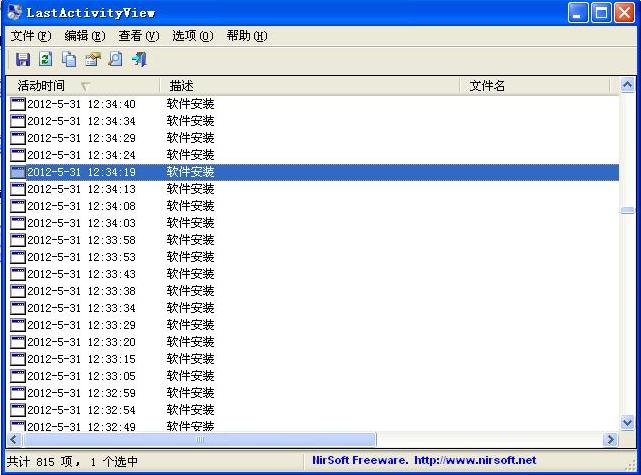Select the row timed 12:33:29
The height and width of the screenshot is (475, 641).
(x=314, y=325)
